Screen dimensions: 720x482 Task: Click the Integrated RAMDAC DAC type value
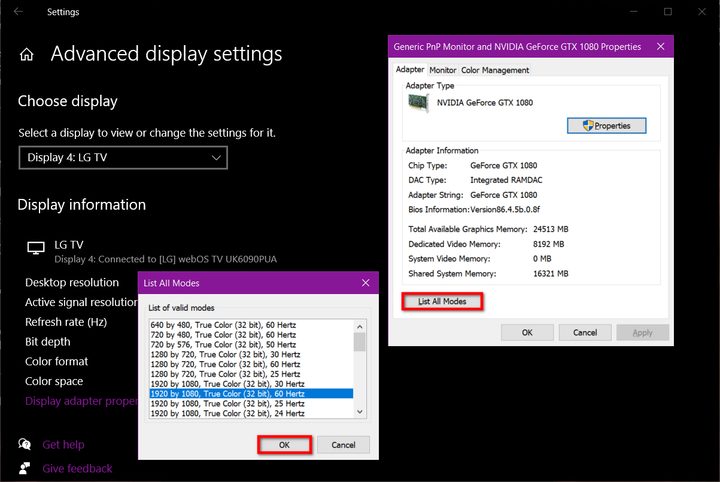tap(506, 180)
